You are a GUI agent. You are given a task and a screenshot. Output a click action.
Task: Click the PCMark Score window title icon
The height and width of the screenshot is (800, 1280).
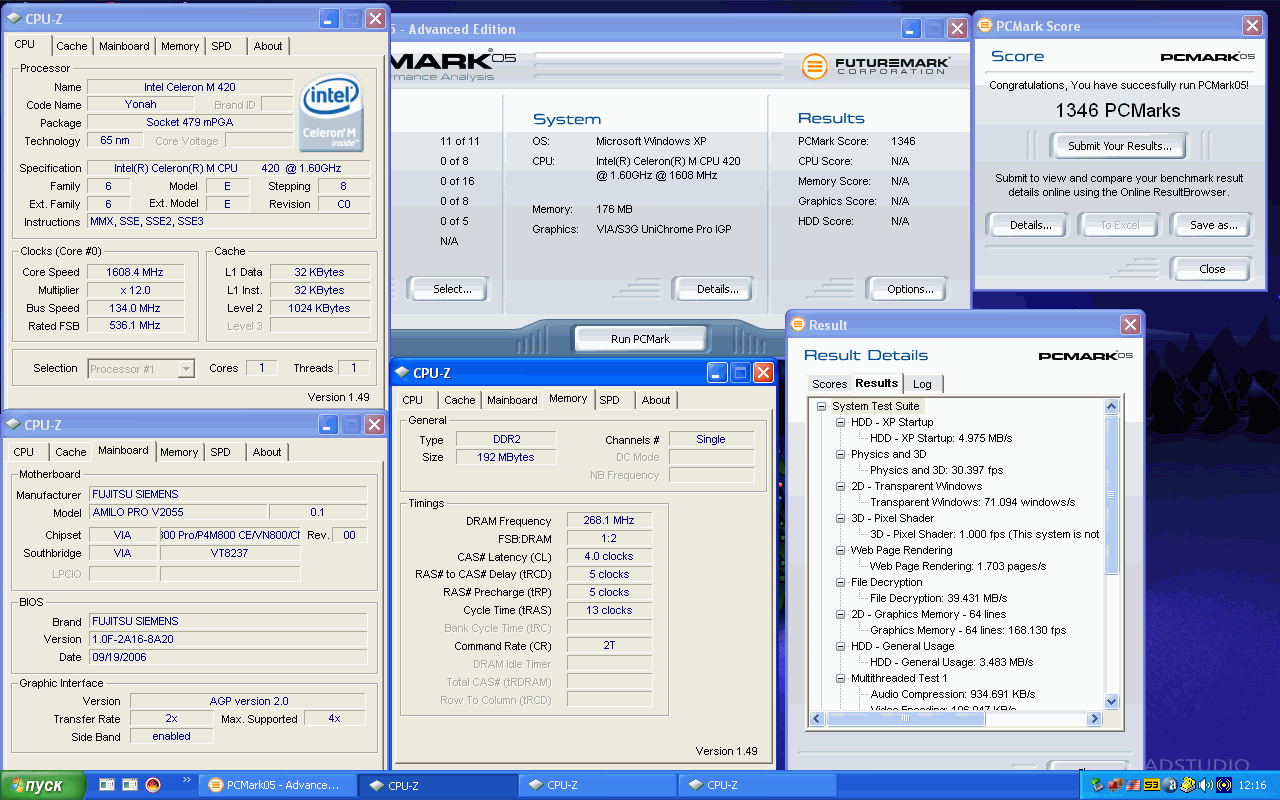[984, 26]
